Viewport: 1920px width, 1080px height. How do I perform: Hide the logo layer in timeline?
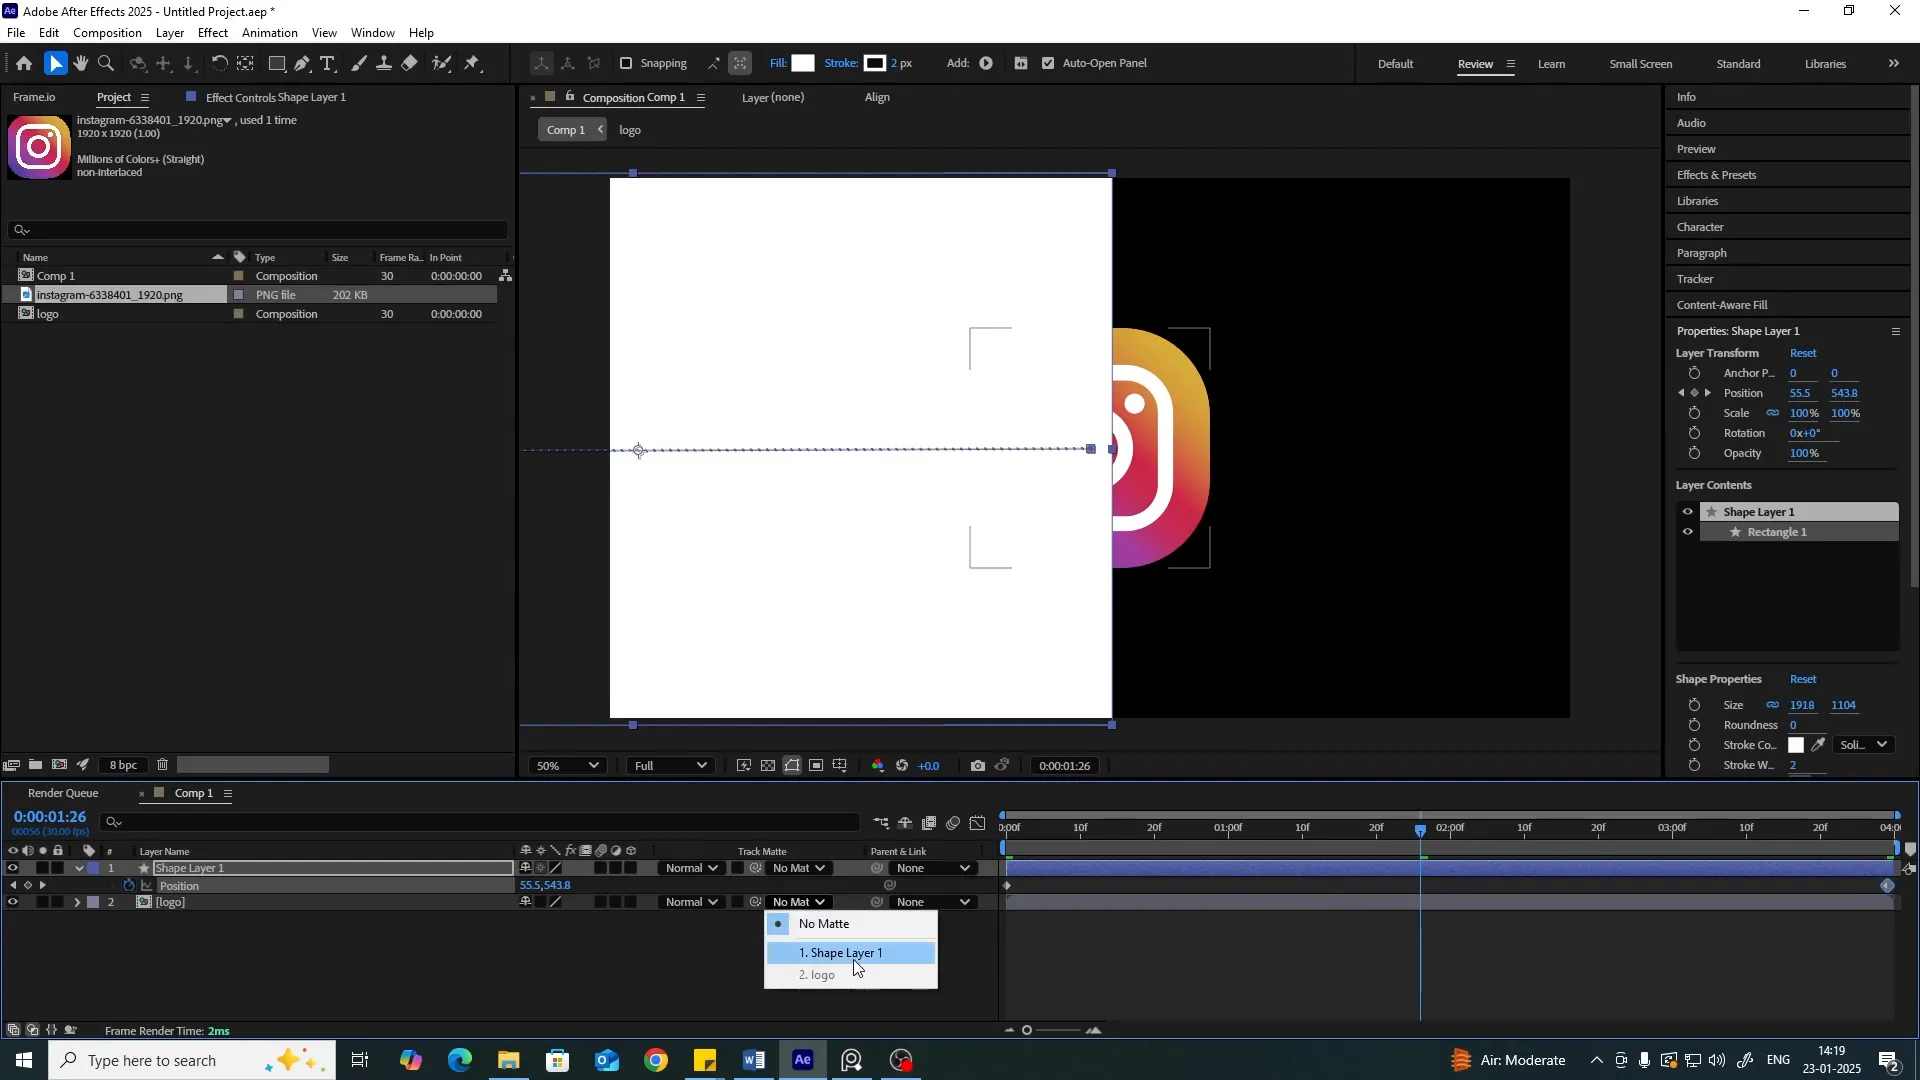point(12,902)
